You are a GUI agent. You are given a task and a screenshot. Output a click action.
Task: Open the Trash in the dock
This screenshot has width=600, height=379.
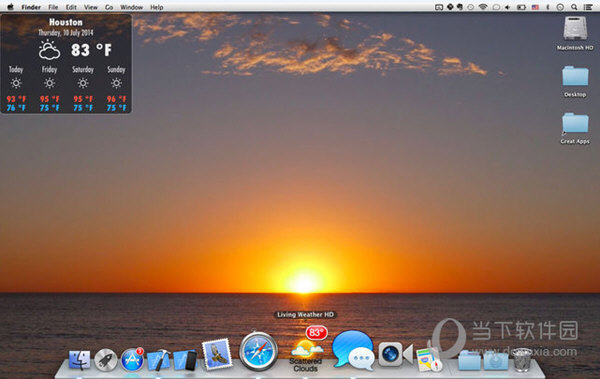[522, 360]
